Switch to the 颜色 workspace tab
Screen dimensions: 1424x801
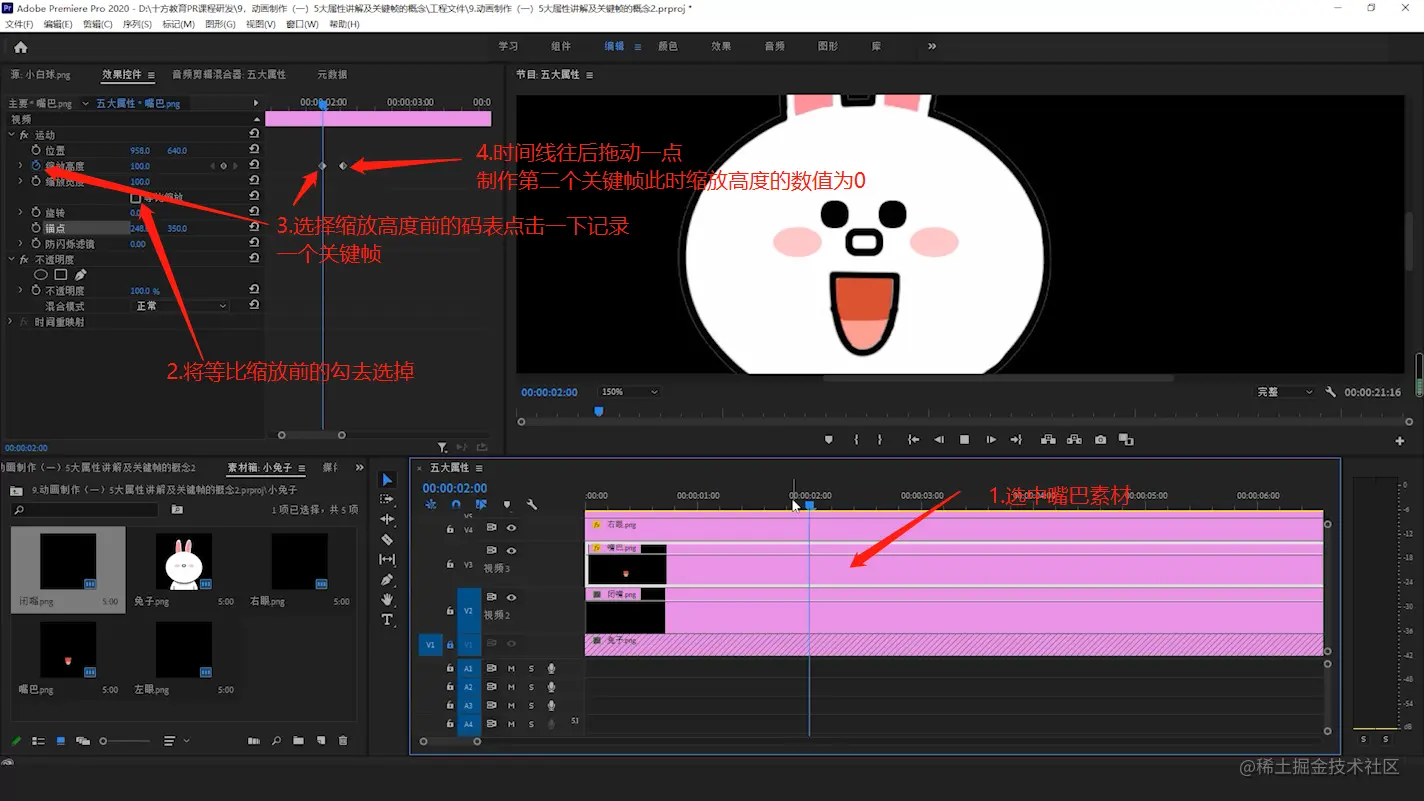[x=667, y=46]
